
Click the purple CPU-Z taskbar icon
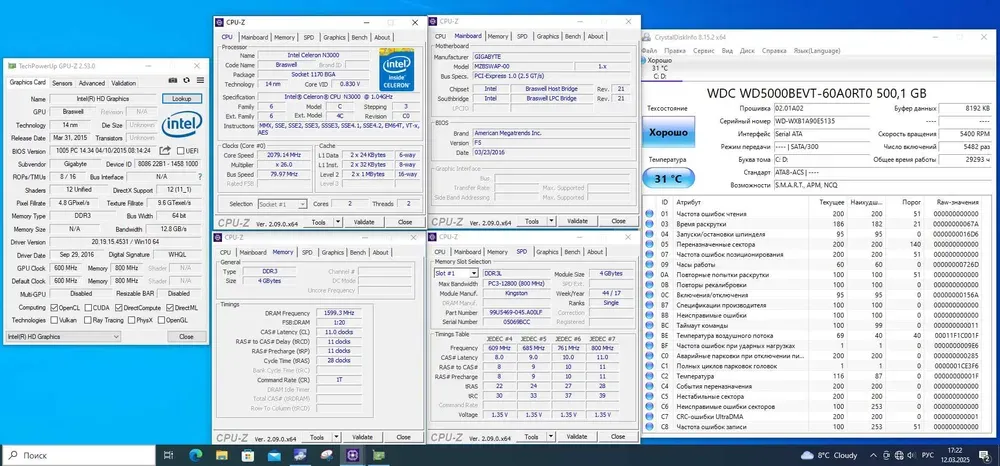[x=353, y=455]
